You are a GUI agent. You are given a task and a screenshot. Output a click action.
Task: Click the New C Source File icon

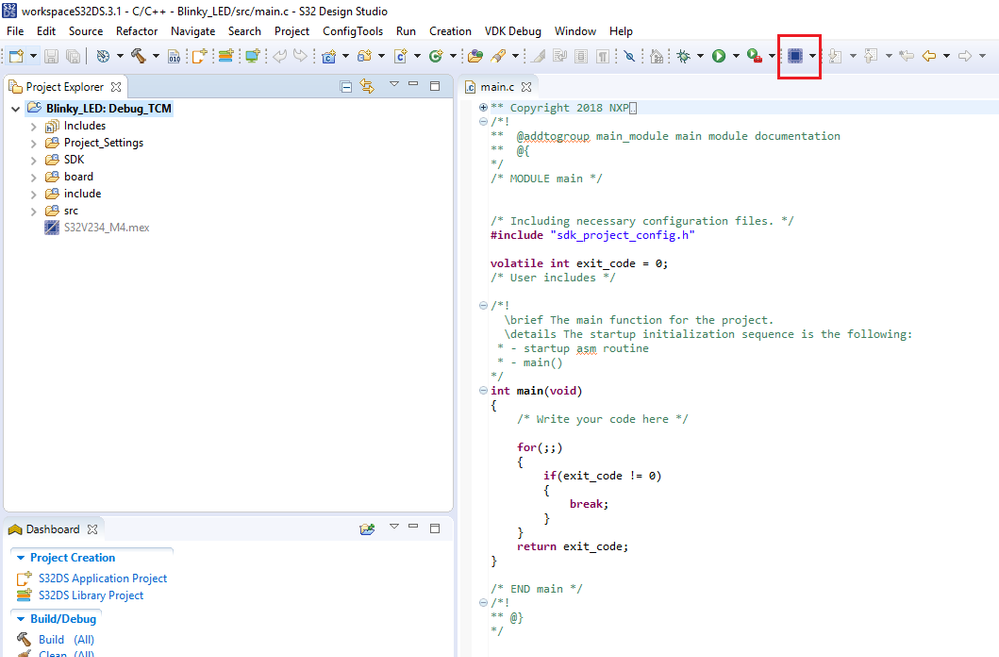tap(401, 56)
